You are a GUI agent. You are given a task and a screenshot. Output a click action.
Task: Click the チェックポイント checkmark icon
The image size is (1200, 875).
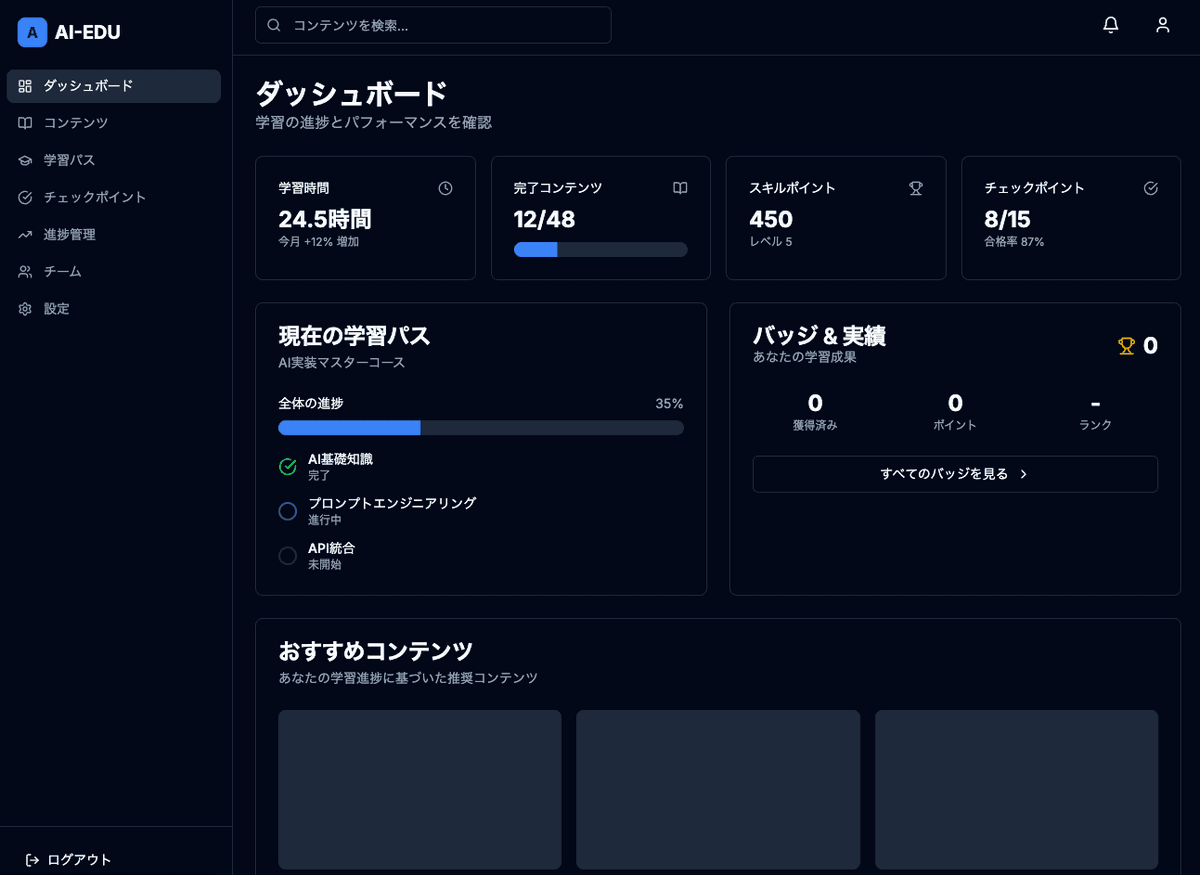[x=25, y=197]
